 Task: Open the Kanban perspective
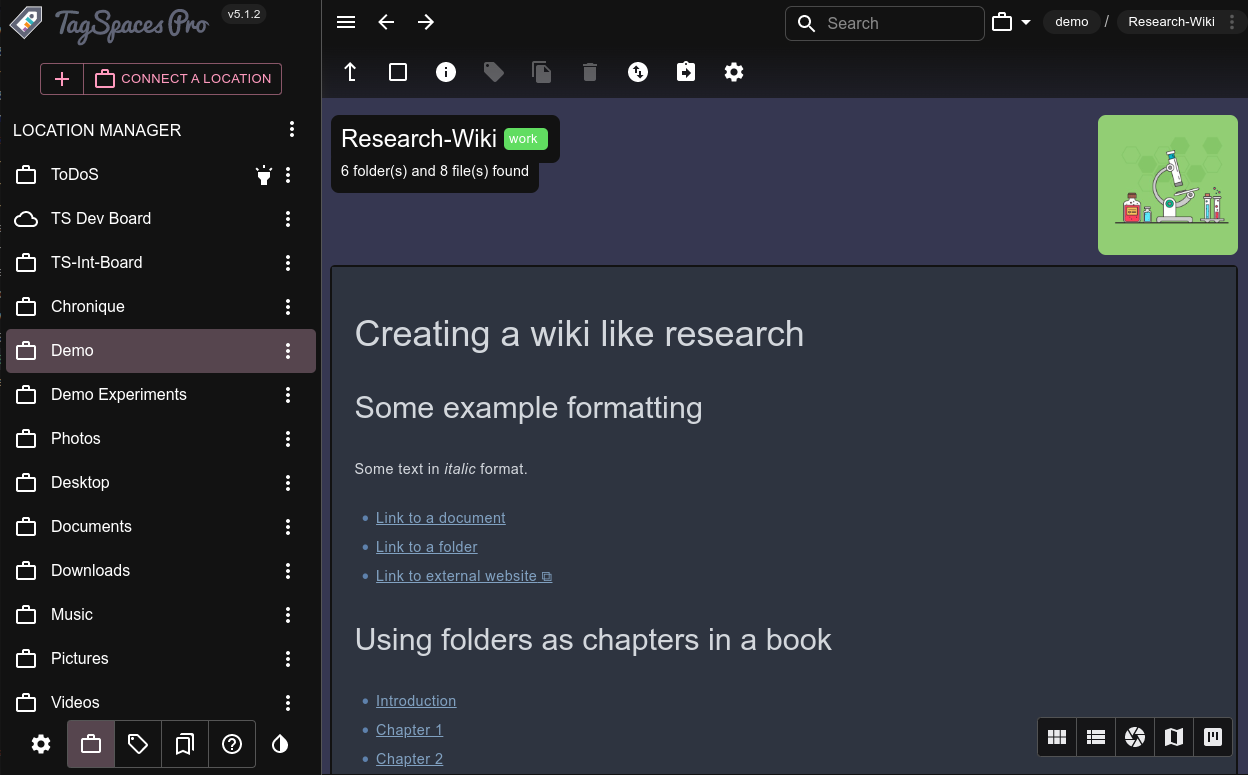point(1212,737)
